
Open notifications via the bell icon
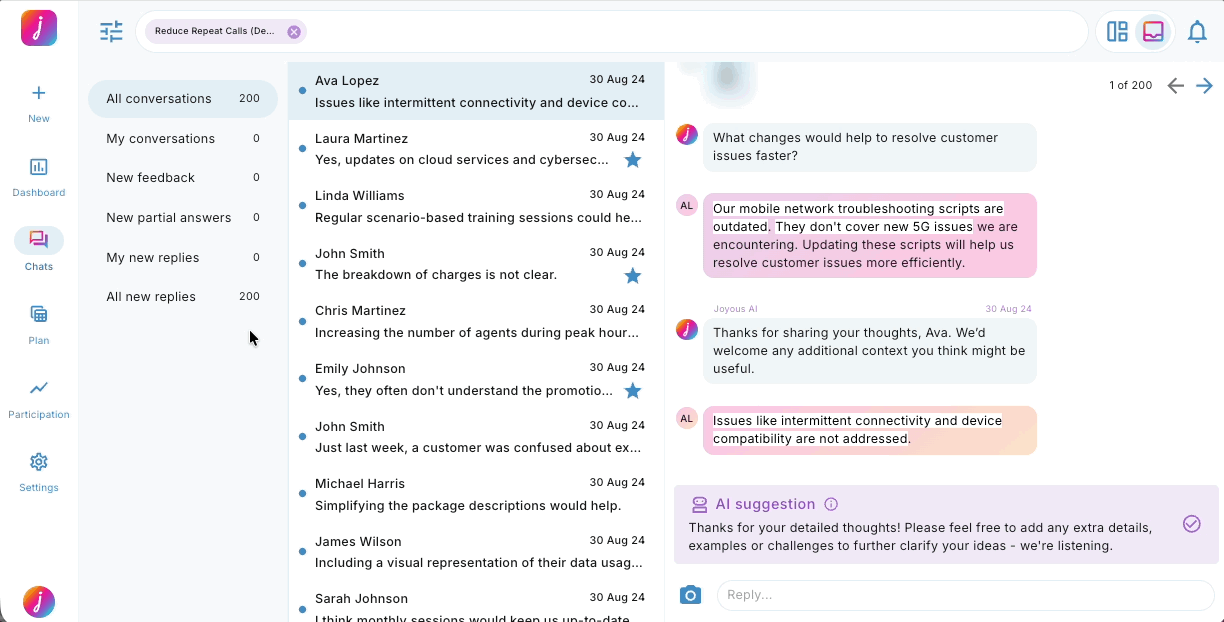click(1197, 31)
